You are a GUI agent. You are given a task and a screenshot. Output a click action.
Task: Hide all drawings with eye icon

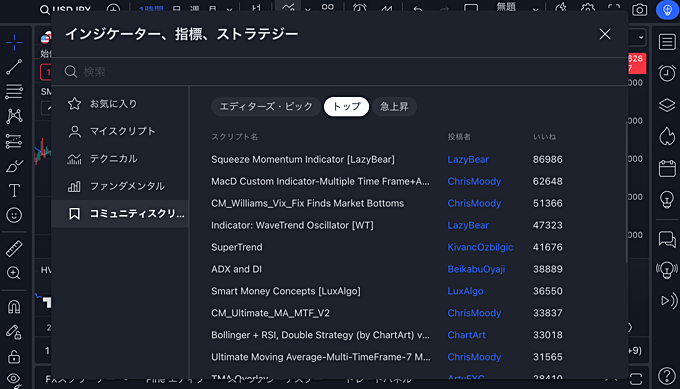(14, 379)
